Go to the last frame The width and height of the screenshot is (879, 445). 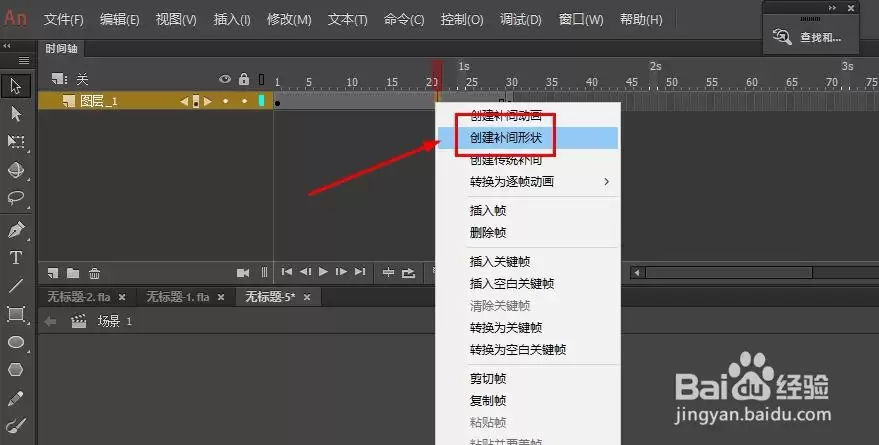360,272
